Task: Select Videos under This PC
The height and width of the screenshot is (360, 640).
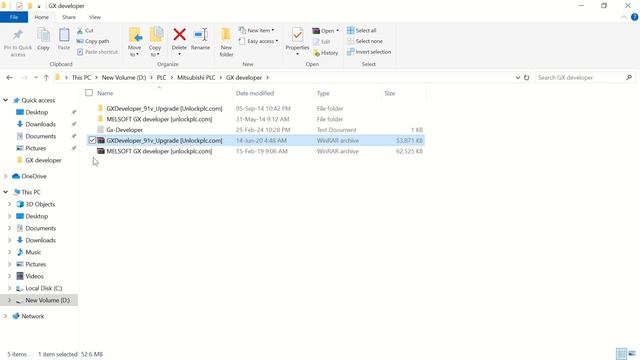Action: coord(34,276)
